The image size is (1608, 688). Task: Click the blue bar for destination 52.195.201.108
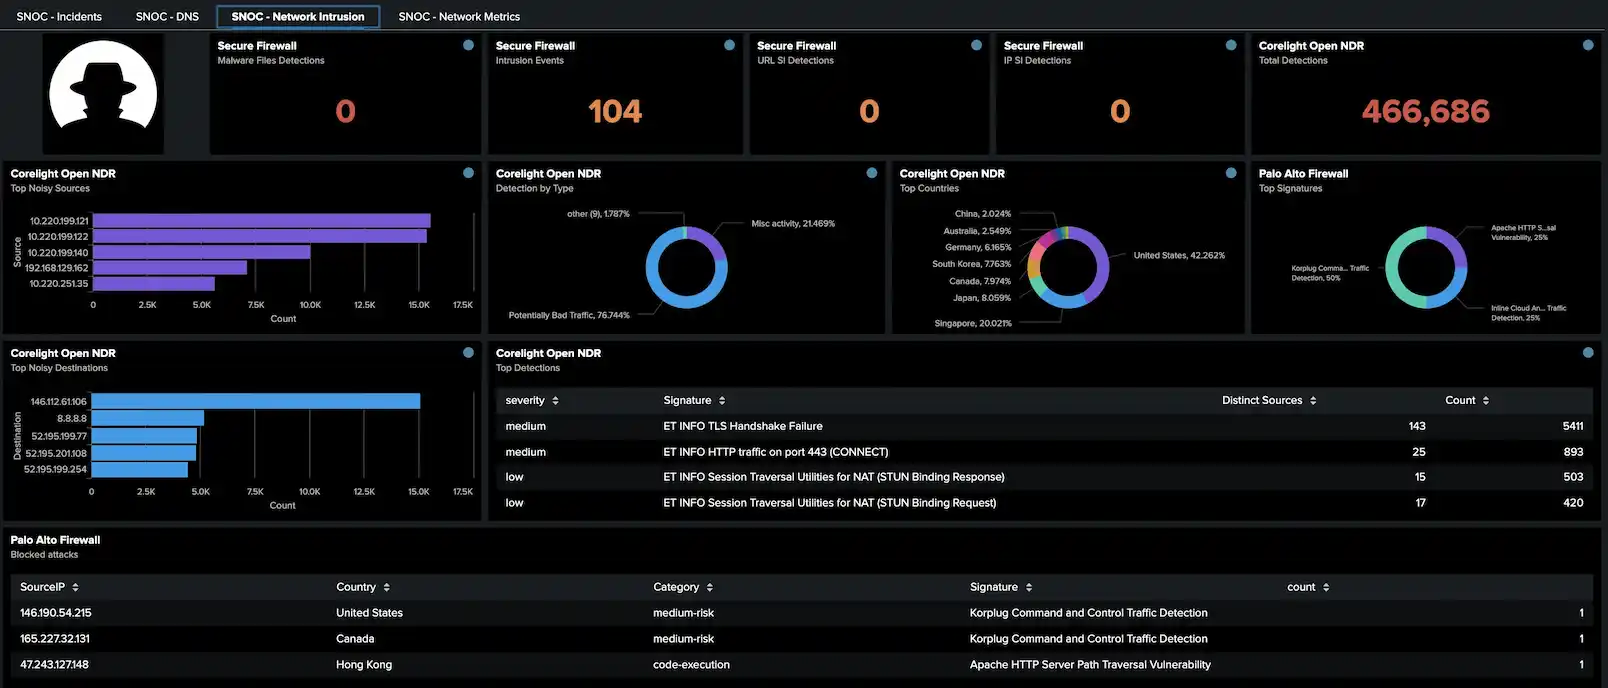(144, 453)
